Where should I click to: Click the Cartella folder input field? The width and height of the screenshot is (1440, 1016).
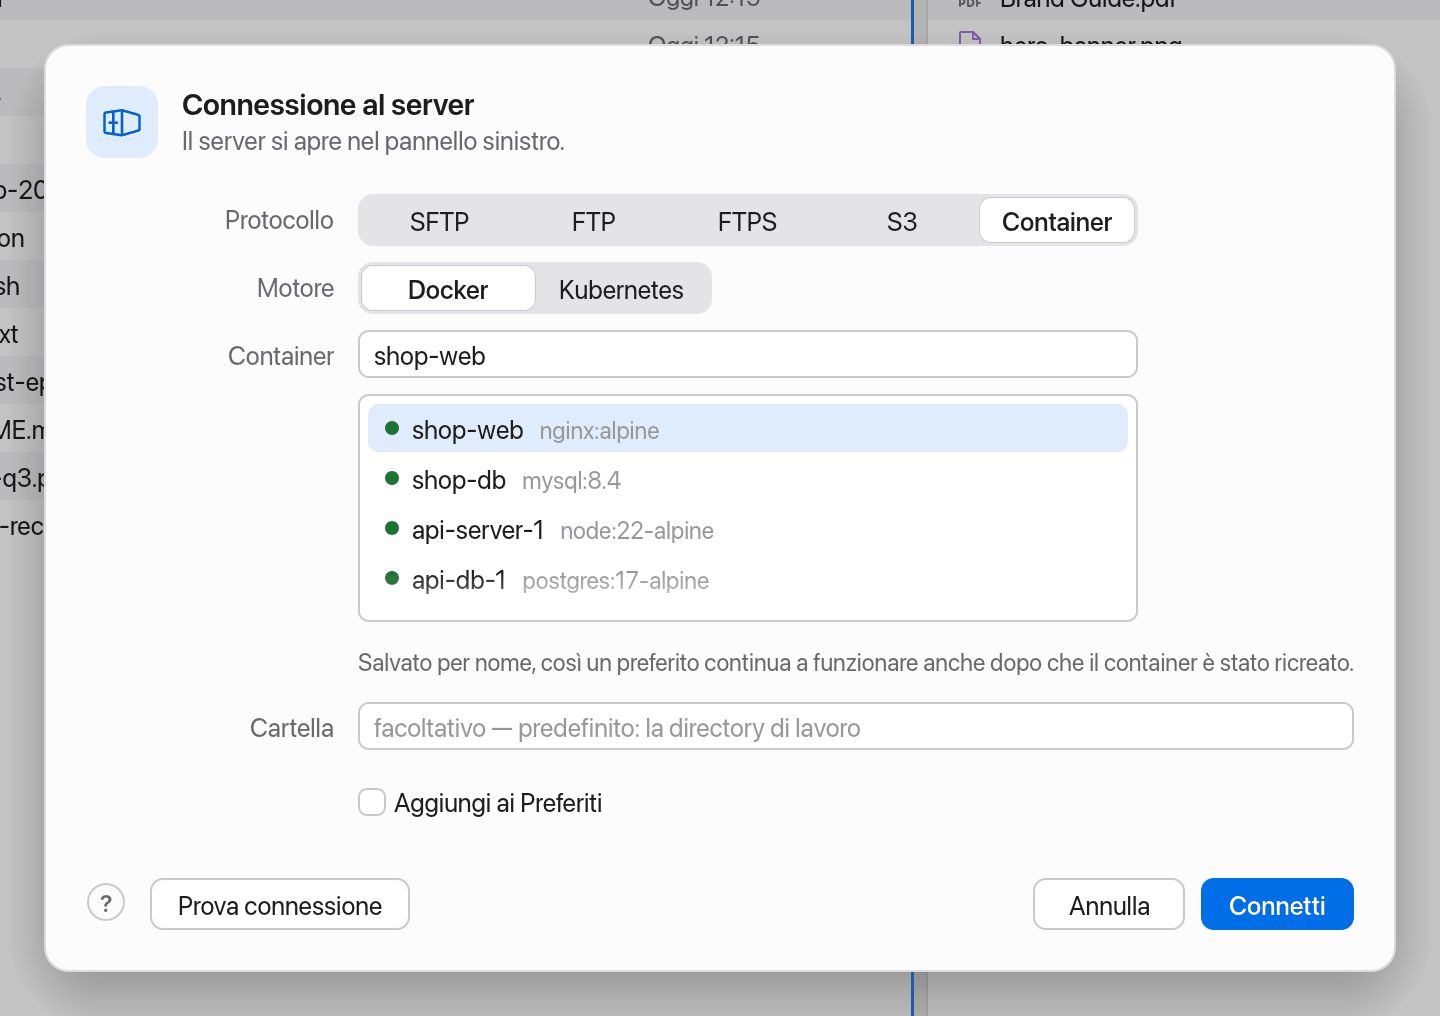click(856, 727)
